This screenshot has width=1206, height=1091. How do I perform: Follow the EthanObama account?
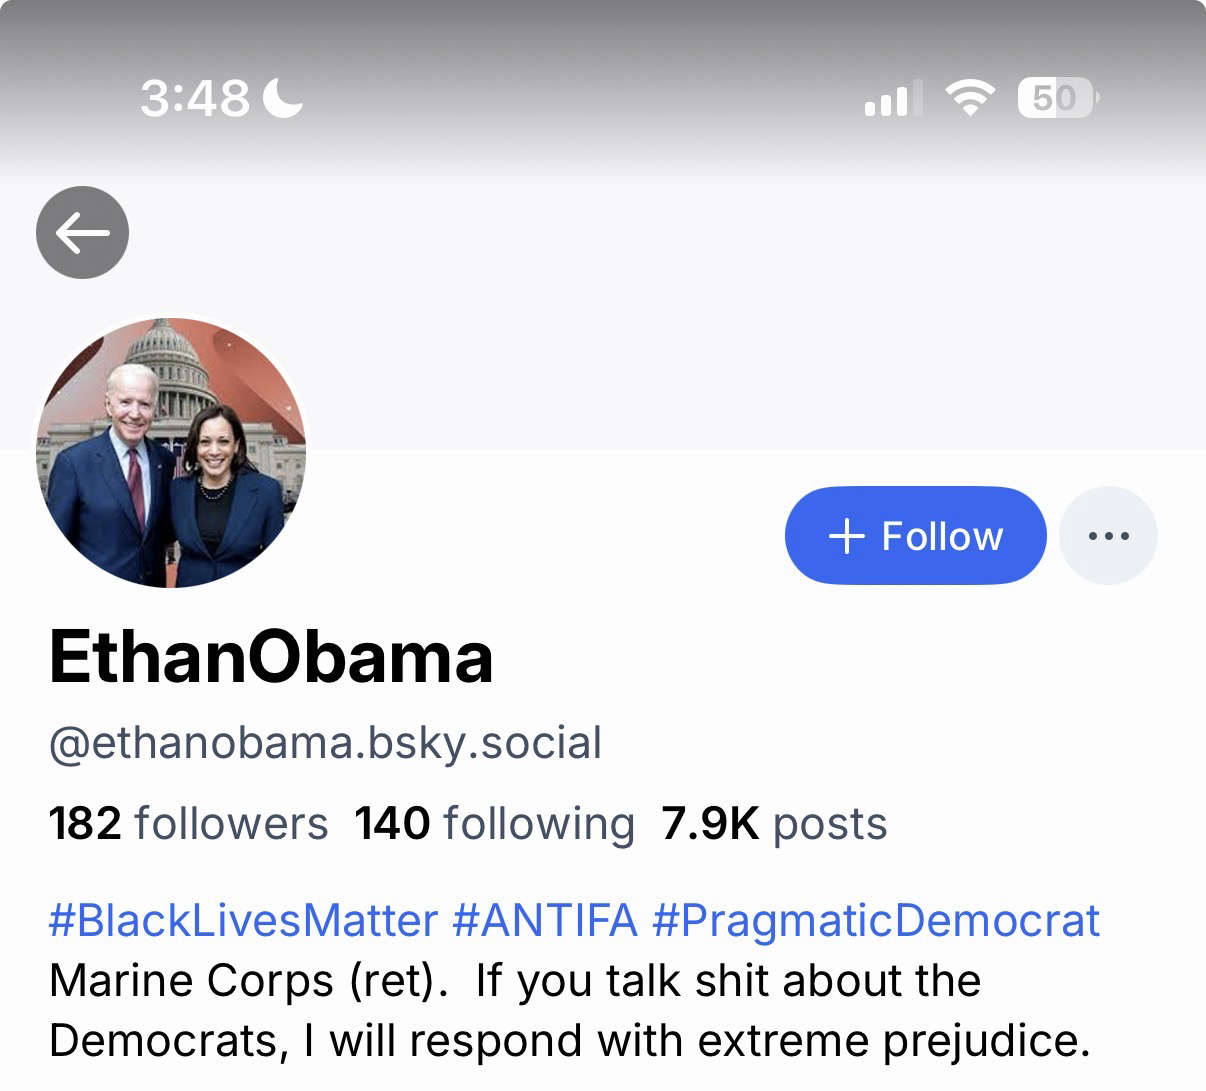[x=915, y=536]
